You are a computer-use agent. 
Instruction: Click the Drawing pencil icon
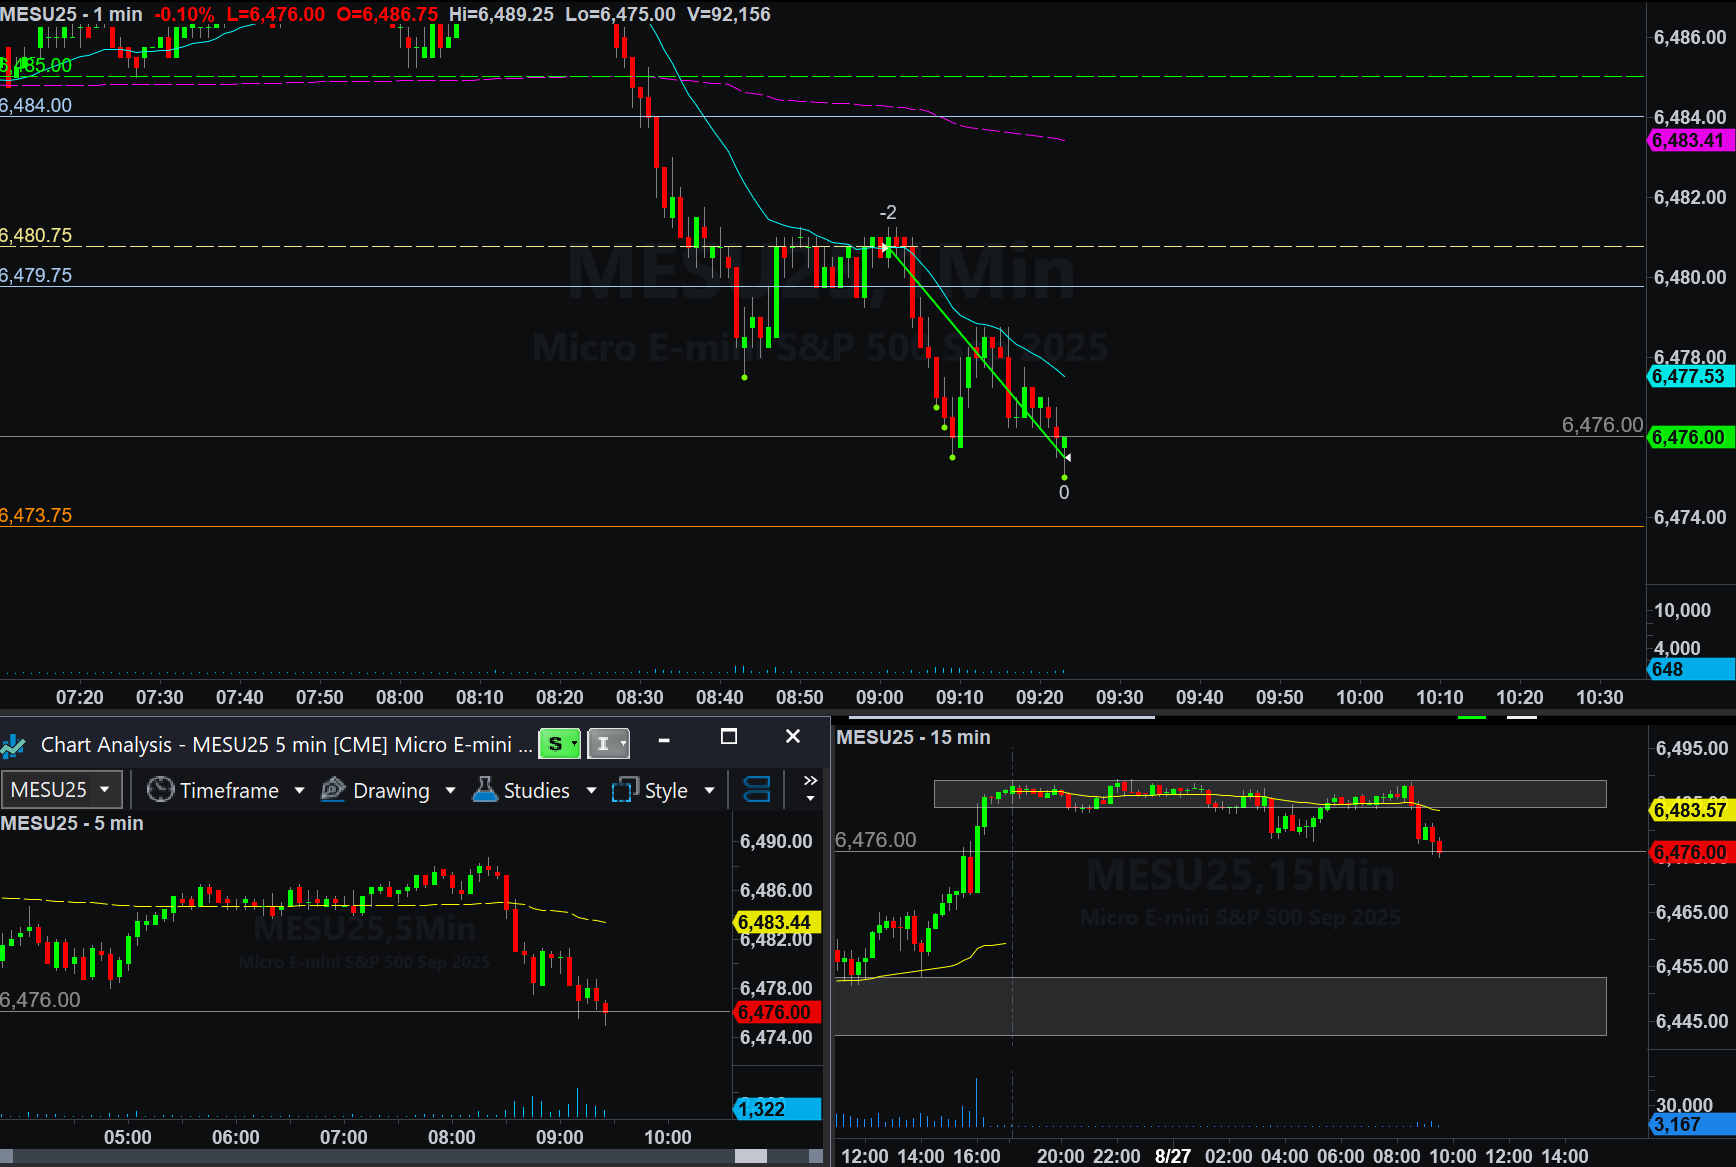(333, 790)
